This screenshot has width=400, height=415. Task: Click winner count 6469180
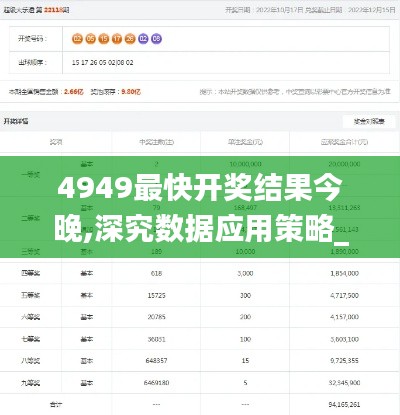pos(156,383)
